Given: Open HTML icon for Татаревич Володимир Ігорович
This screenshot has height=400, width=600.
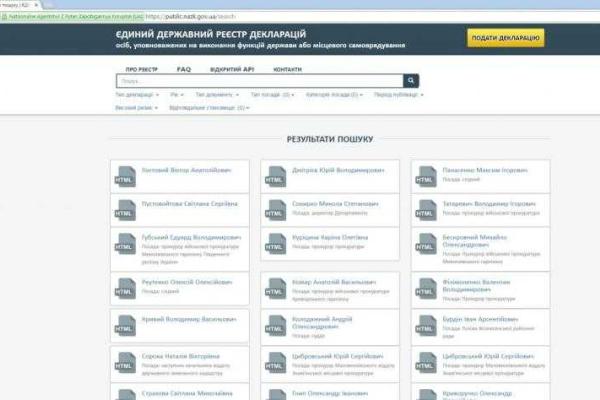Looking at the screenshot, I should pyautogui.click(x=426, y=210).
